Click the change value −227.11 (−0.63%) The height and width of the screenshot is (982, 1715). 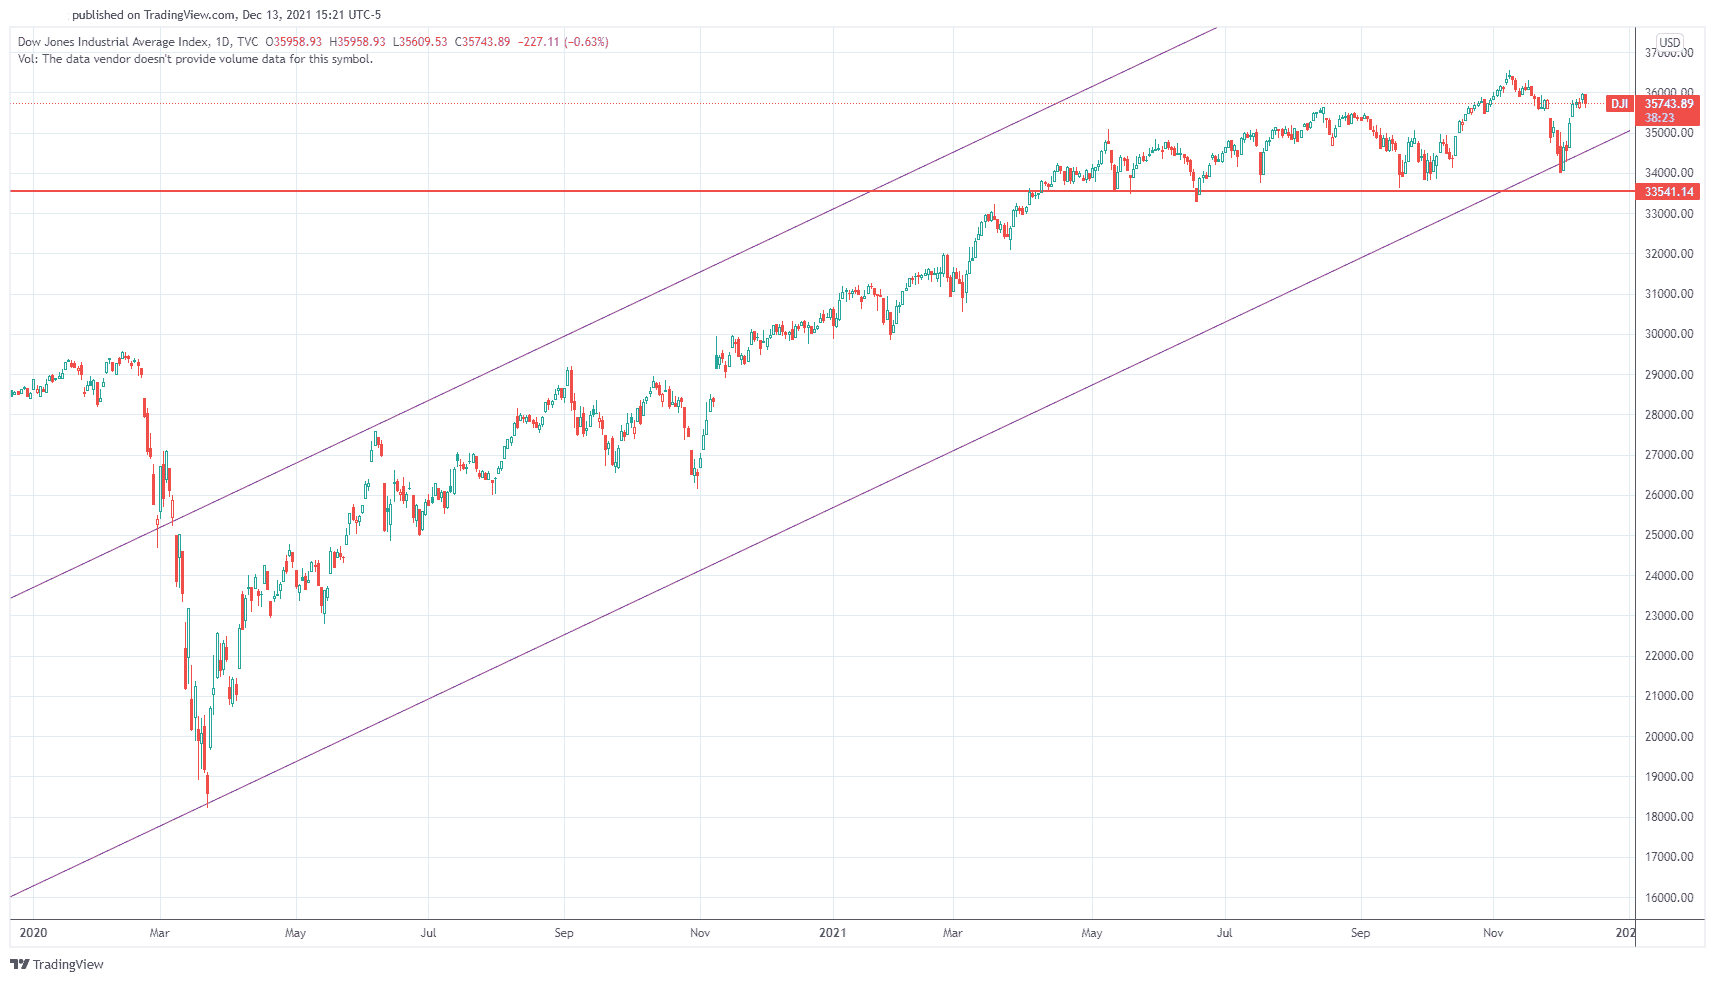563,42
